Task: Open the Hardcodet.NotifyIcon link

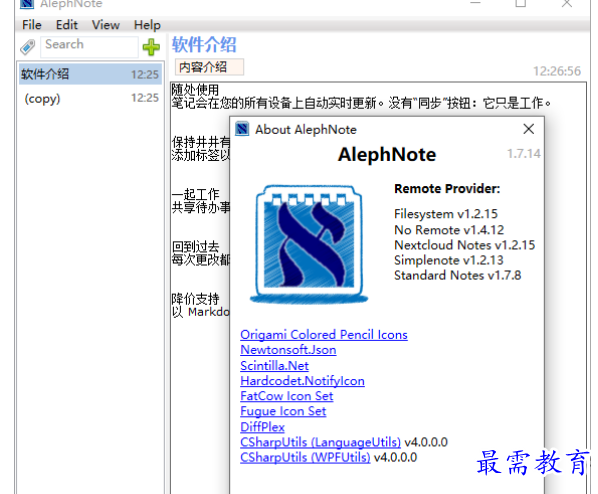Action: tap(302, 381)
